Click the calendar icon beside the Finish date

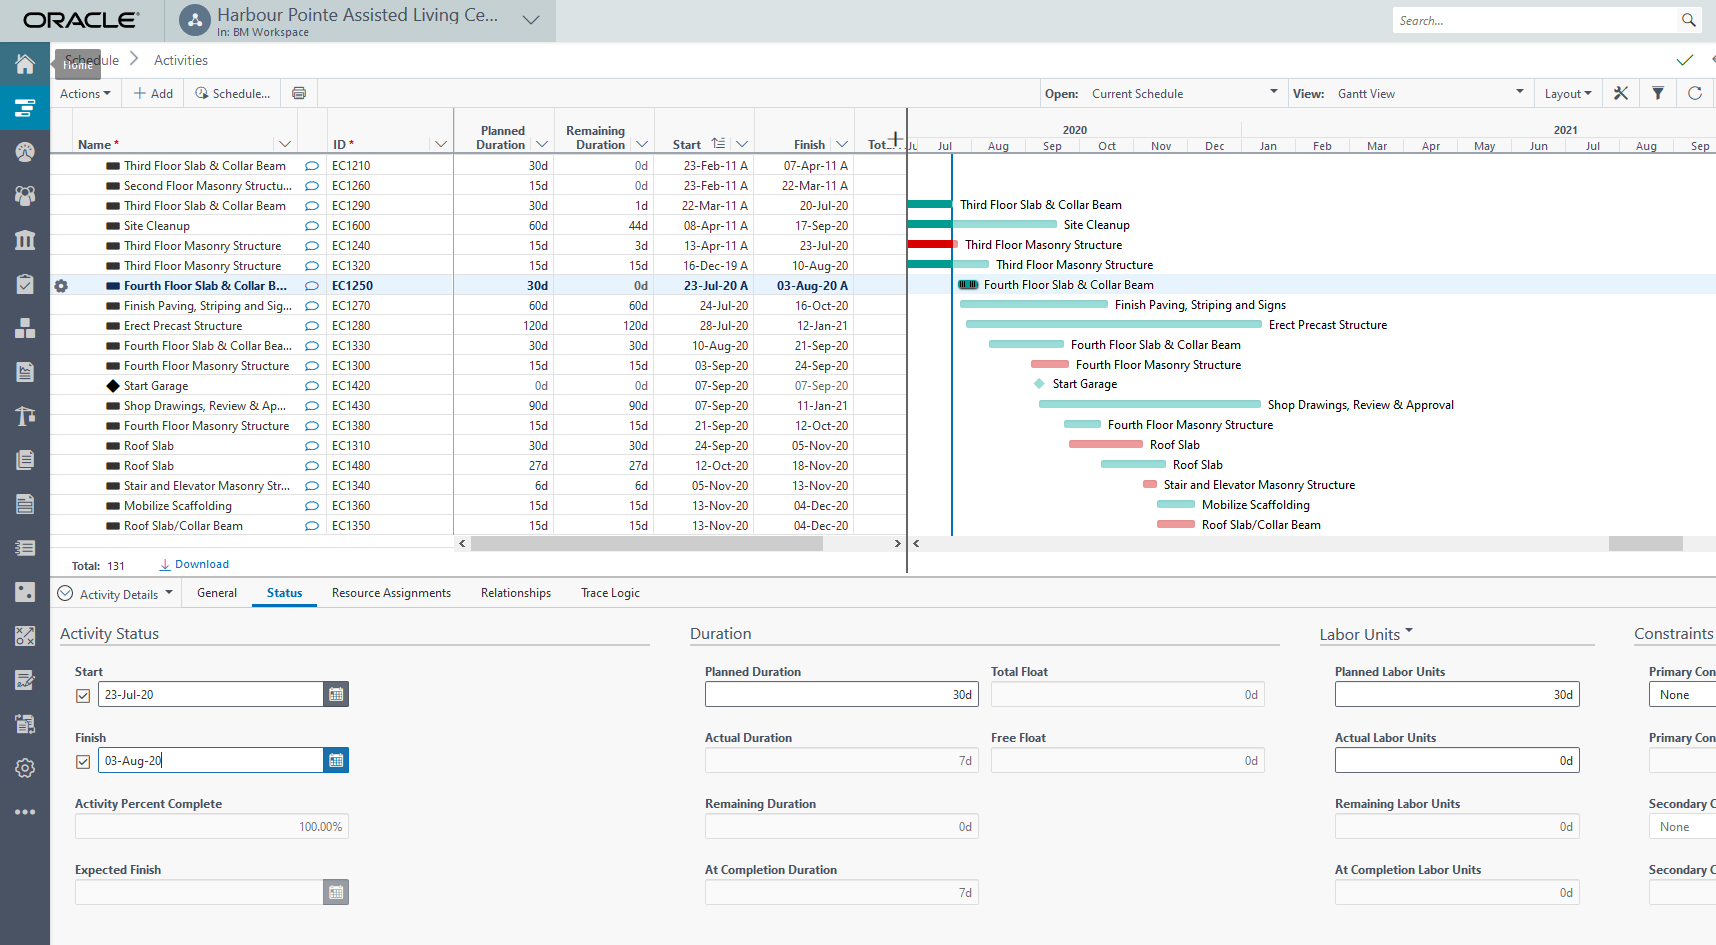336,760
